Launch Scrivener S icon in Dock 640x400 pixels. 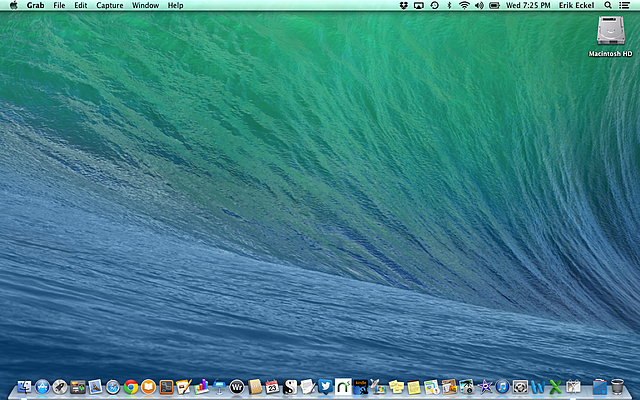pos(290,386)
